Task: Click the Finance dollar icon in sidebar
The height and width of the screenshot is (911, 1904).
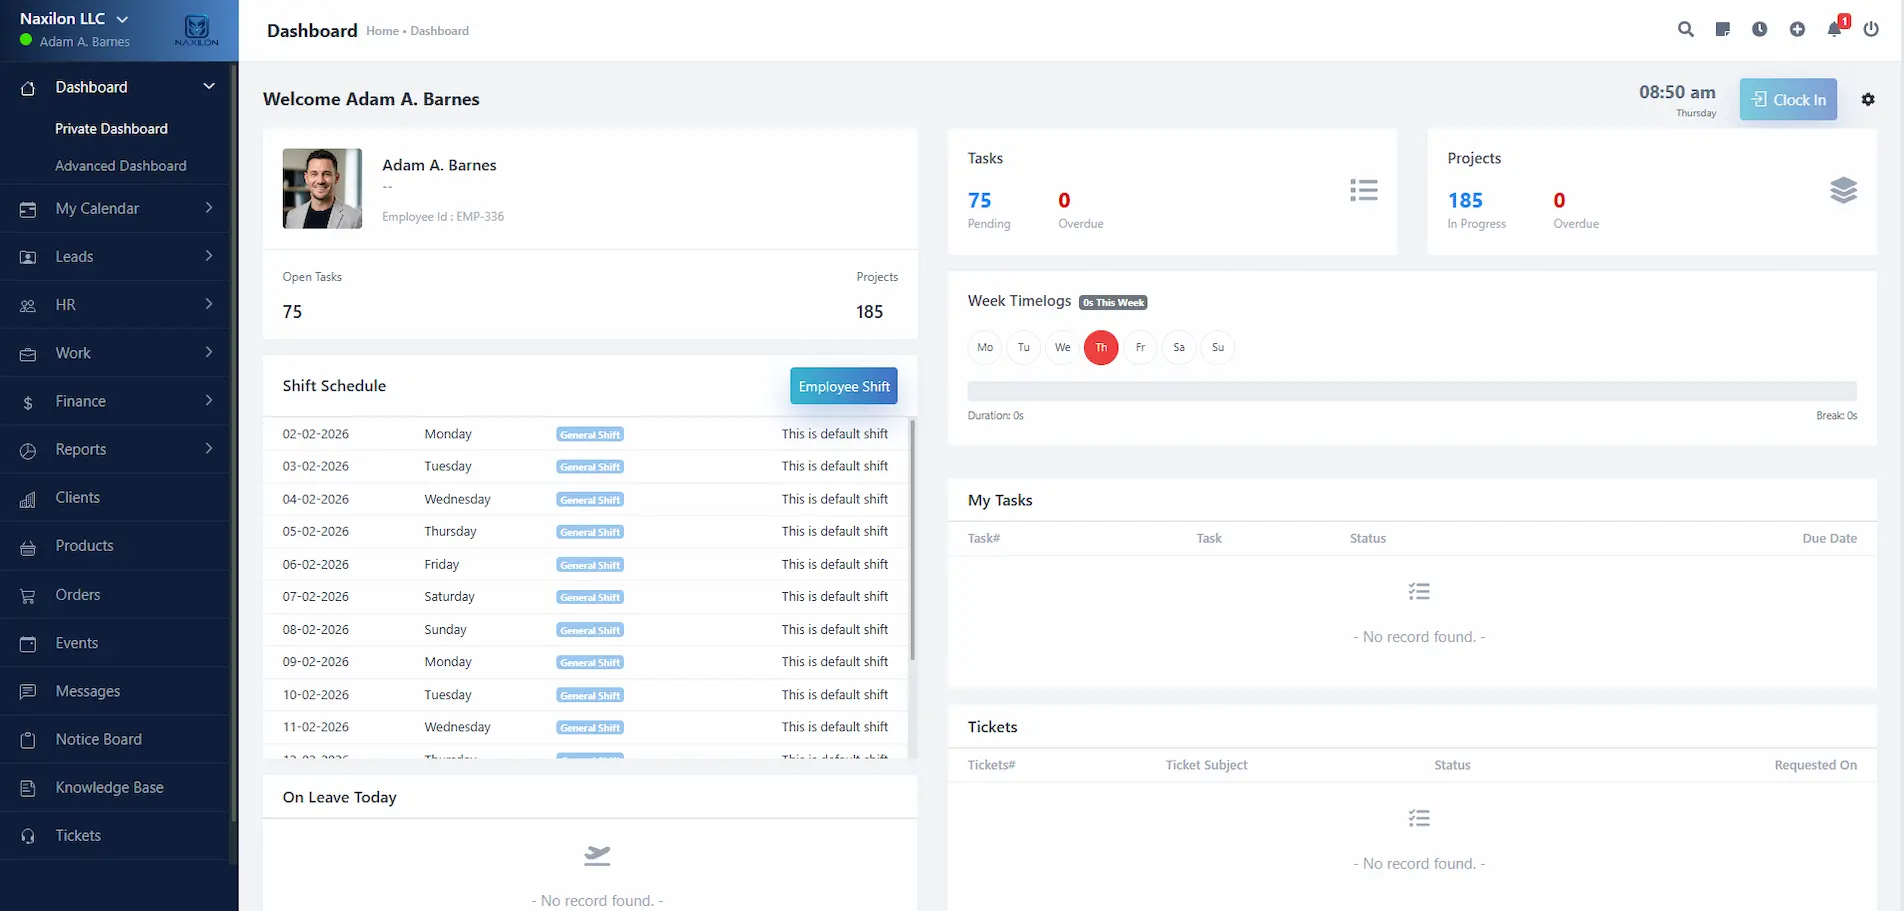Action: pyautogui.click(x=28, y=402)
